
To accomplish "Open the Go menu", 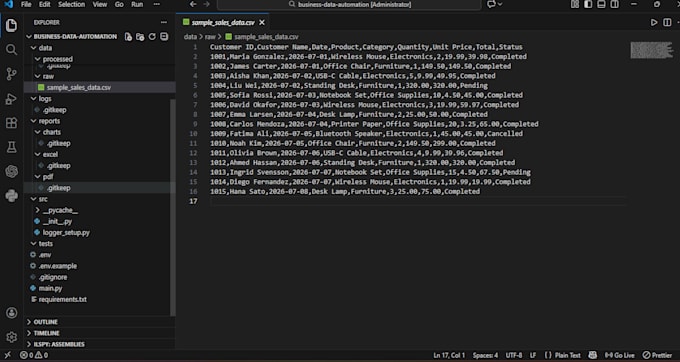I will coord(119,4).
